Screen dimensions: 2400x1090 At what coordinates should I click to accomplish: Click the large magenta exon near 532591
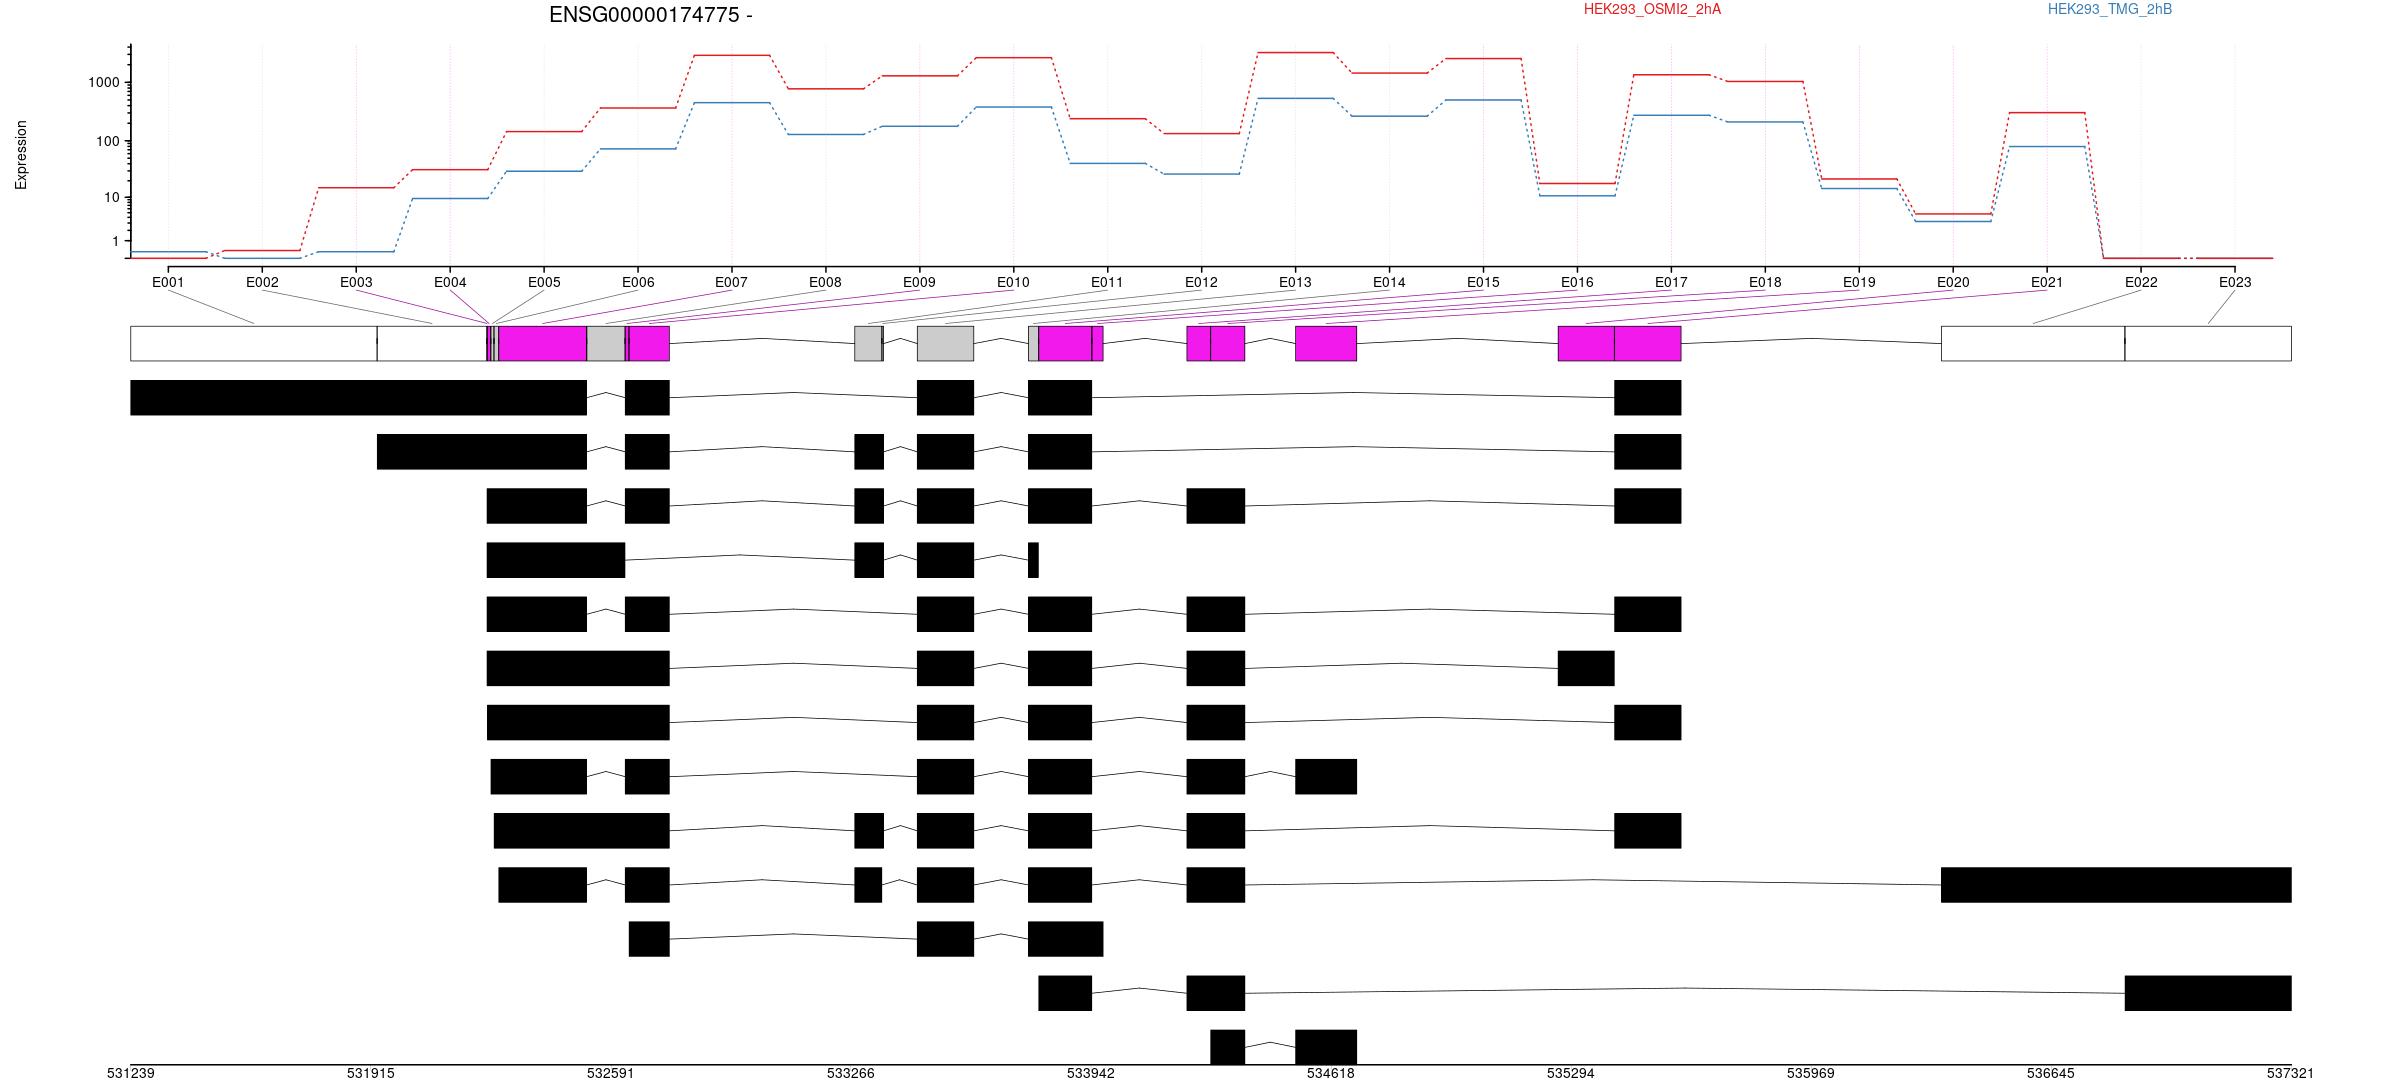click(x=542, y=343)
